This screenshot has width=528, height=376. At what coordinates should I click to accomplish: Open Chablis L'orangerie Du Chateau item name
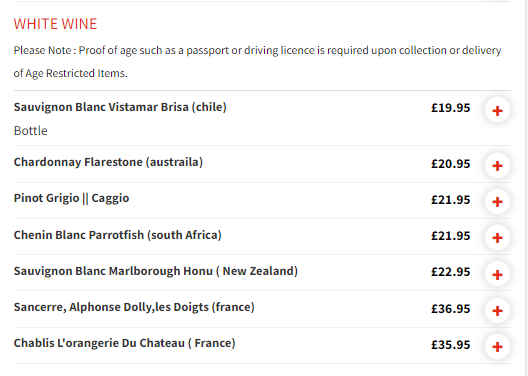124,343
